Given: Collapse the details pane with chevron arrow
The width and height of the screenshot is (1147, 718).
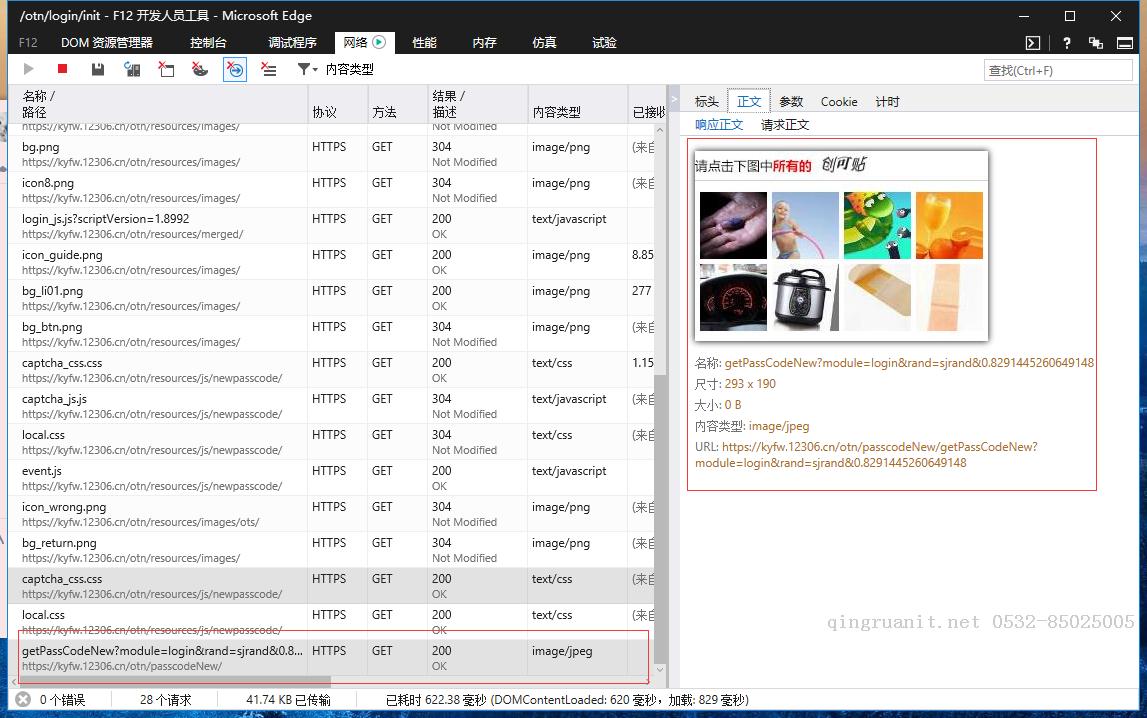Looking at the screenshot, I should 674,100.
